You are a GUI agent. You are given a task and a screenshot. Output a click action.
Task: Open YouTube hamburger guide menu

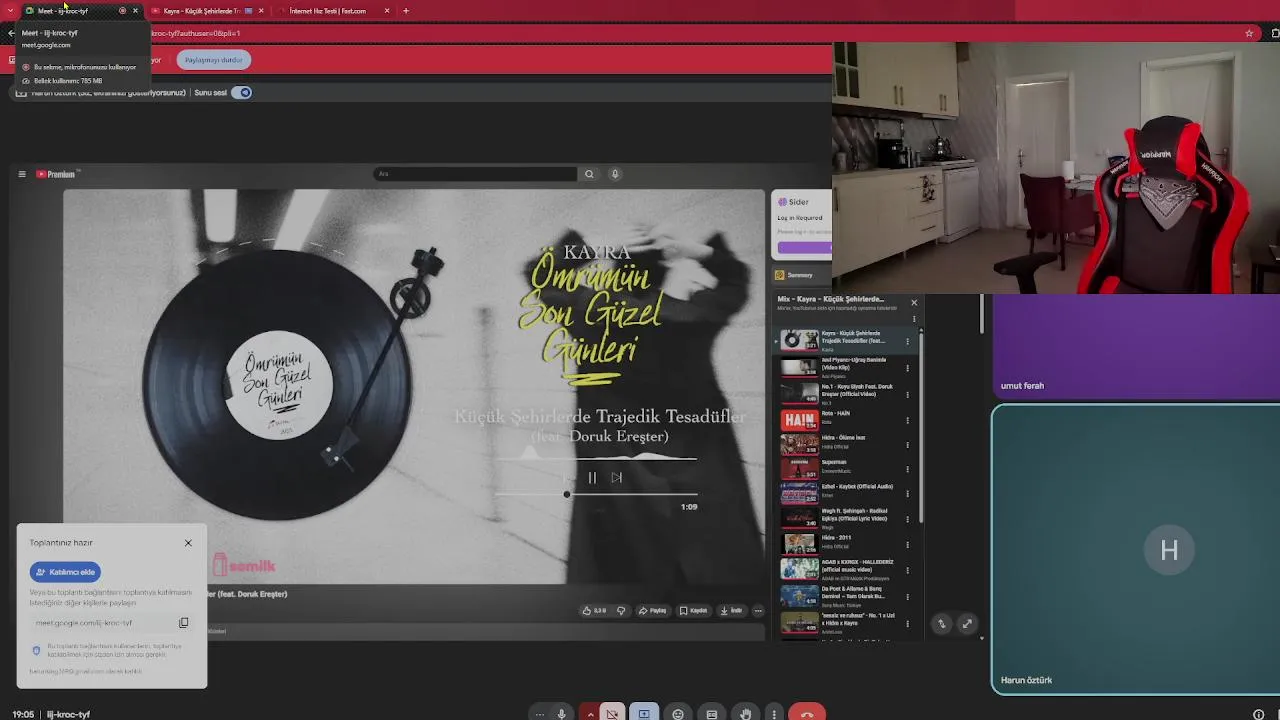click(22, 174)
